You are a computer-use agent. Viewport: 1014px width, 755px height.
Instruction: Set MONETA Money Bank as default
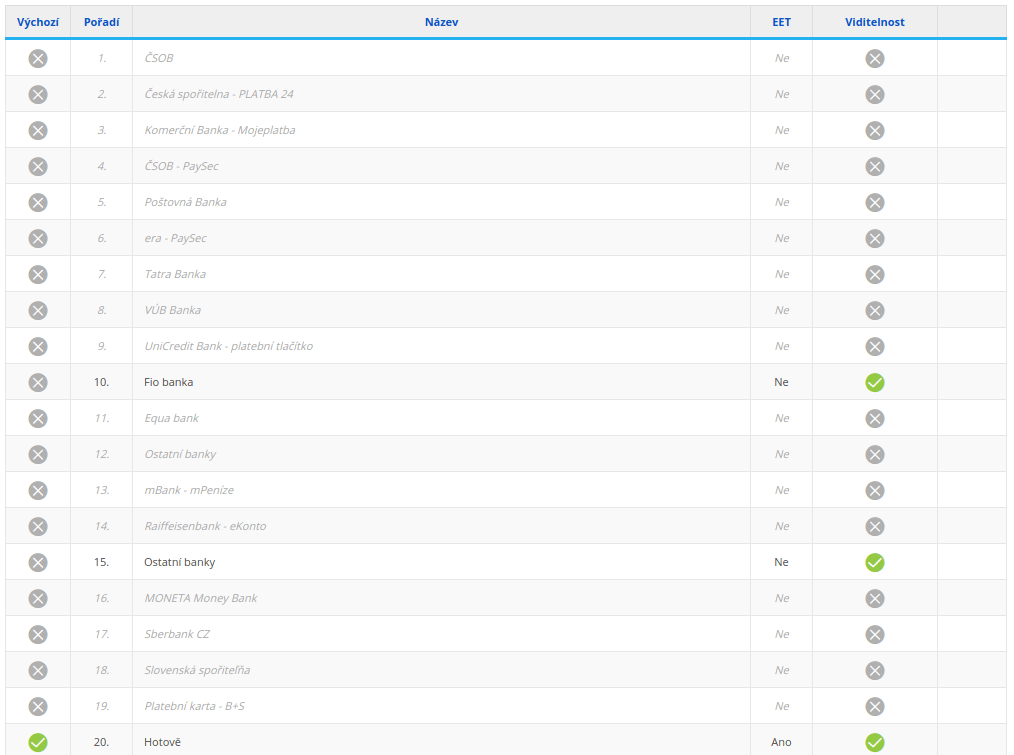pyautogui.click(x=38, y=598)
